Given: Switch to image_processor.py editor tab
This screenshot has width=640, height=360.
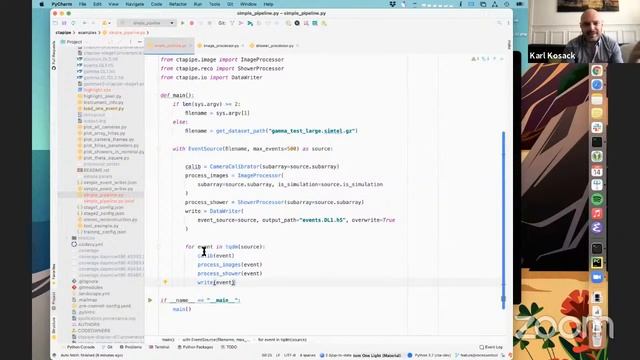Looking at the screenshot, I should pos(220,46).
